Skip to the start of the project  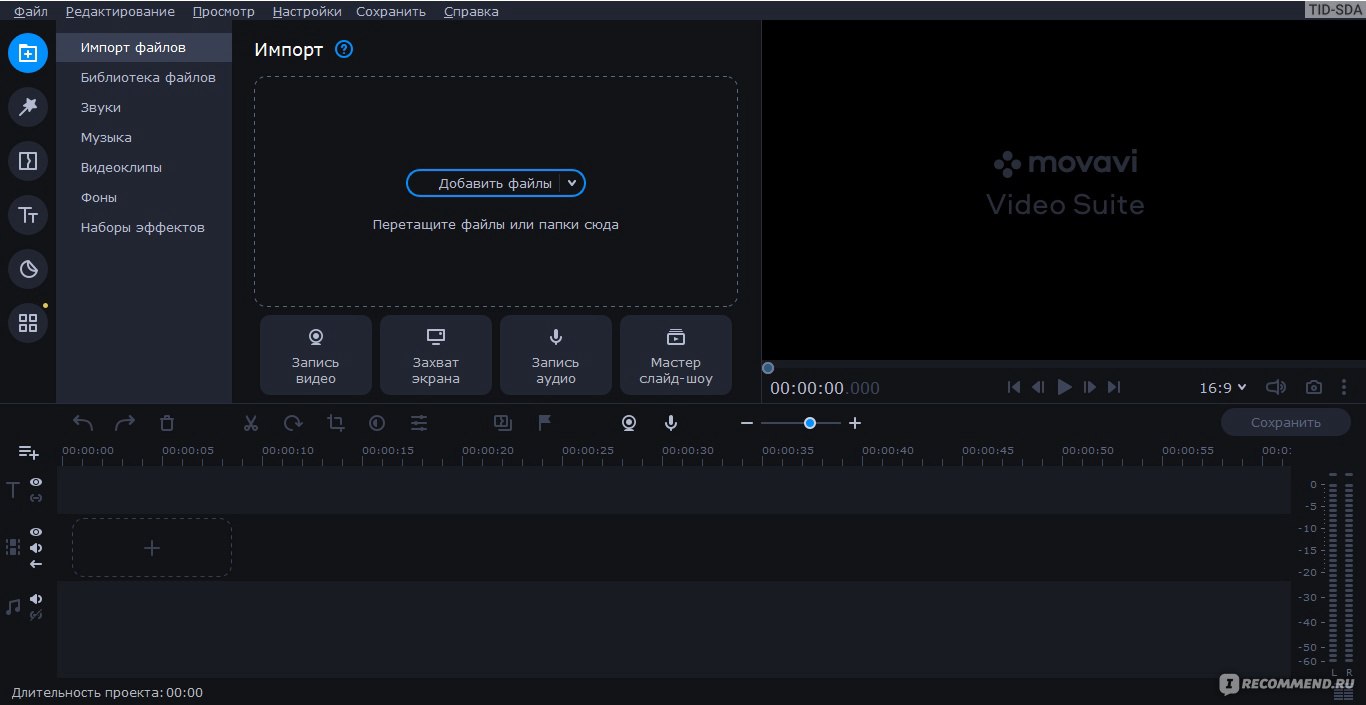tap(1014, 387)
